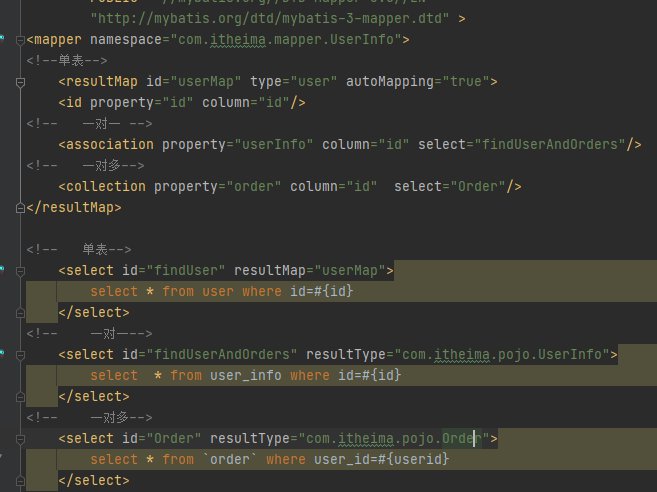Click select="Order" in collection tag
The height and width of the screenshot is (492, 657).
450,186
